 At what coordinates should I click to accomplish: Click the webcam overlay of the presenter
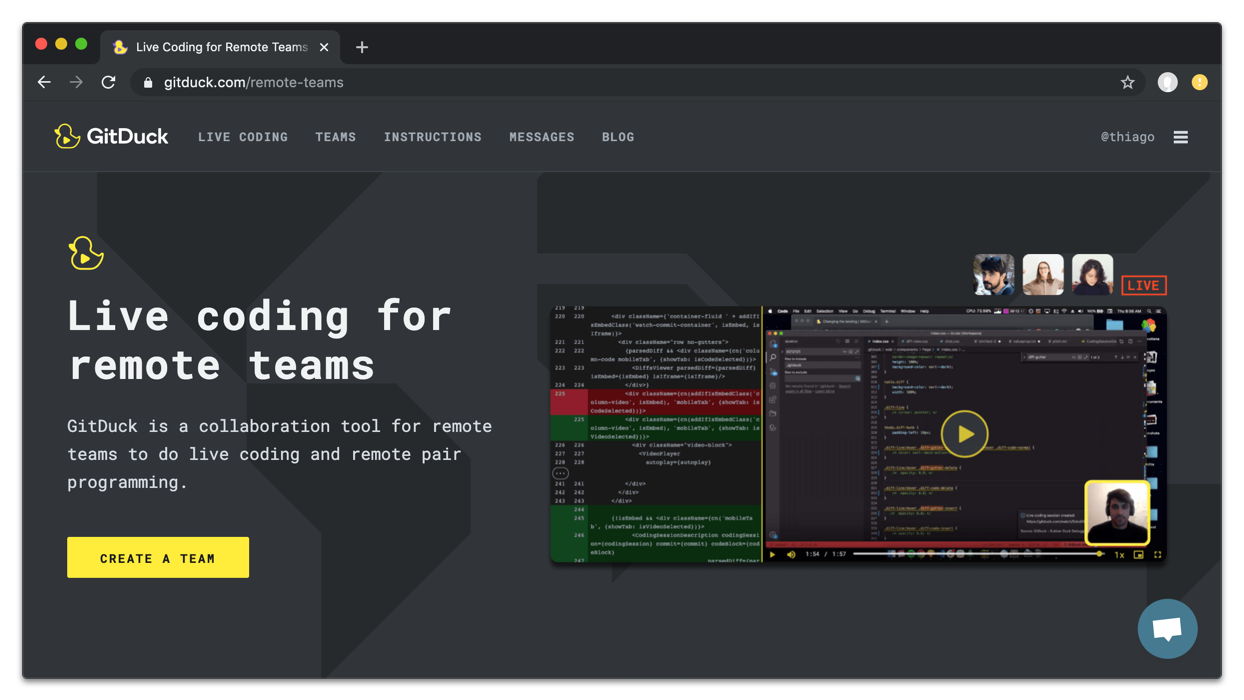coord(1118,512)
